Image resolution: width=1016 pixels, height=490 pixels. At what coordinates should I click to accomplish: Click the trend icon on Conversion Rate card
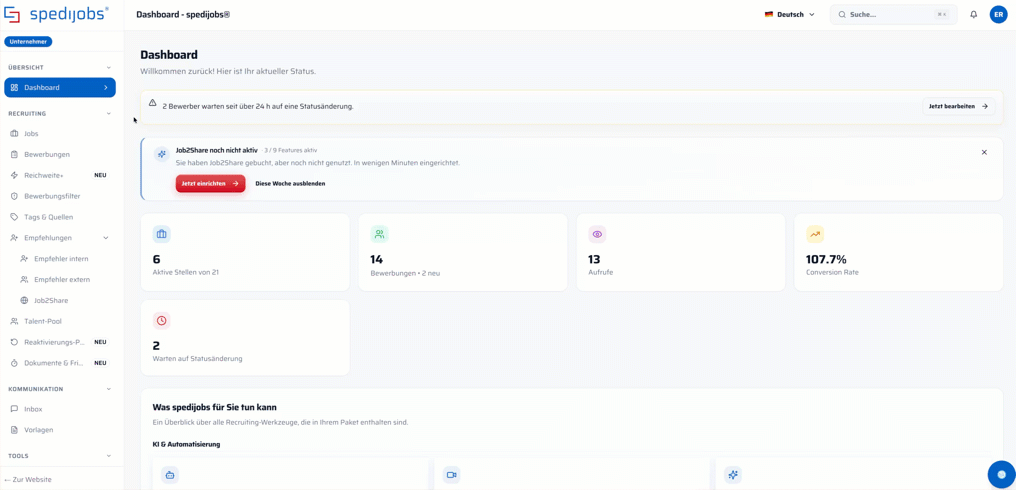tap(814, 234)
